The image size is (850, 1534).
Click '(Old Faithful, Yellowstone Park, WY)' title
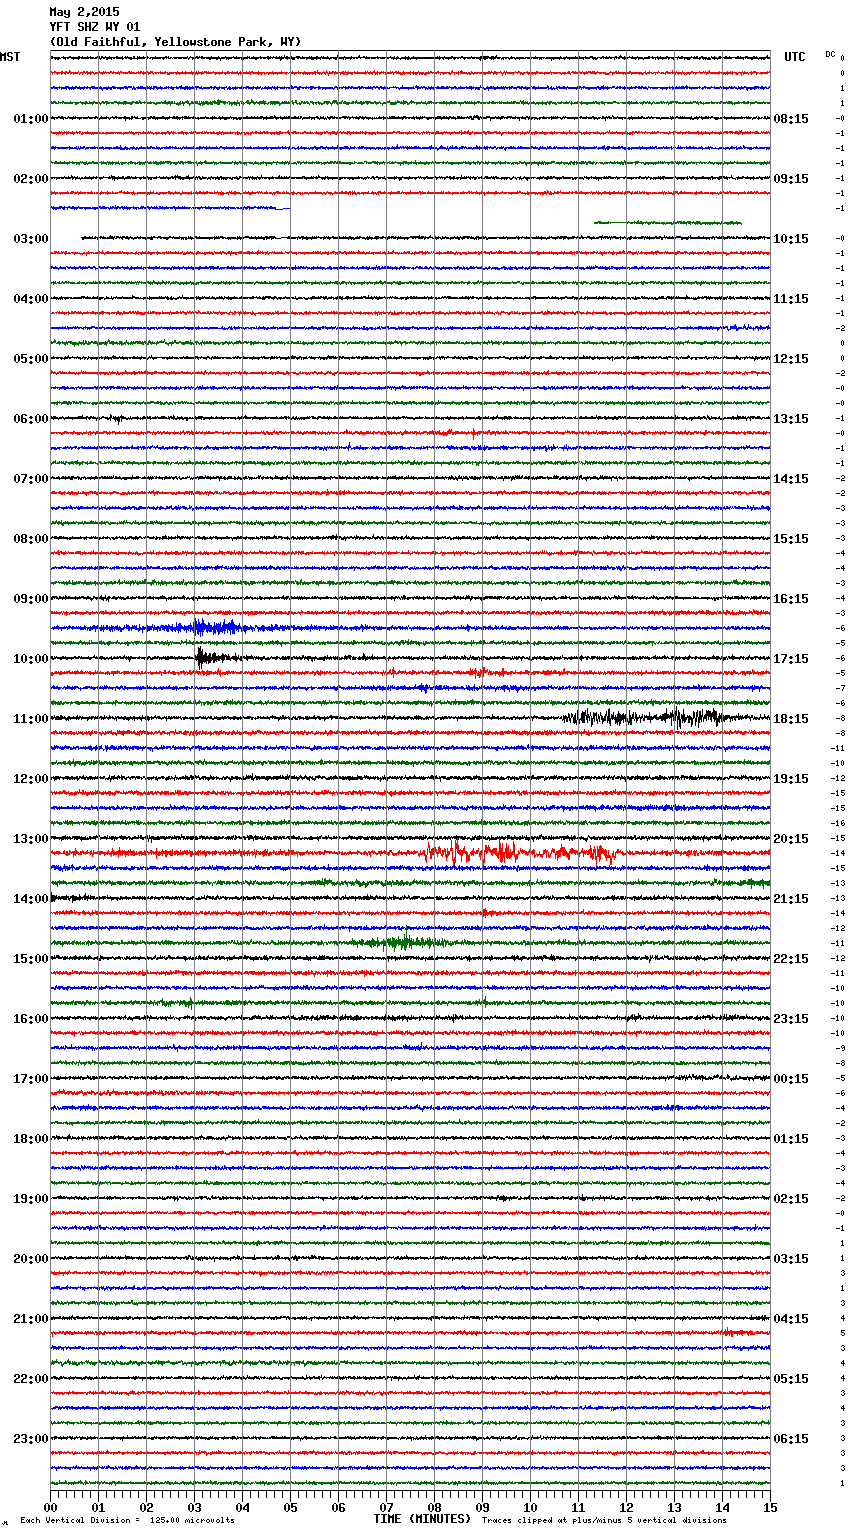point(175,42)
